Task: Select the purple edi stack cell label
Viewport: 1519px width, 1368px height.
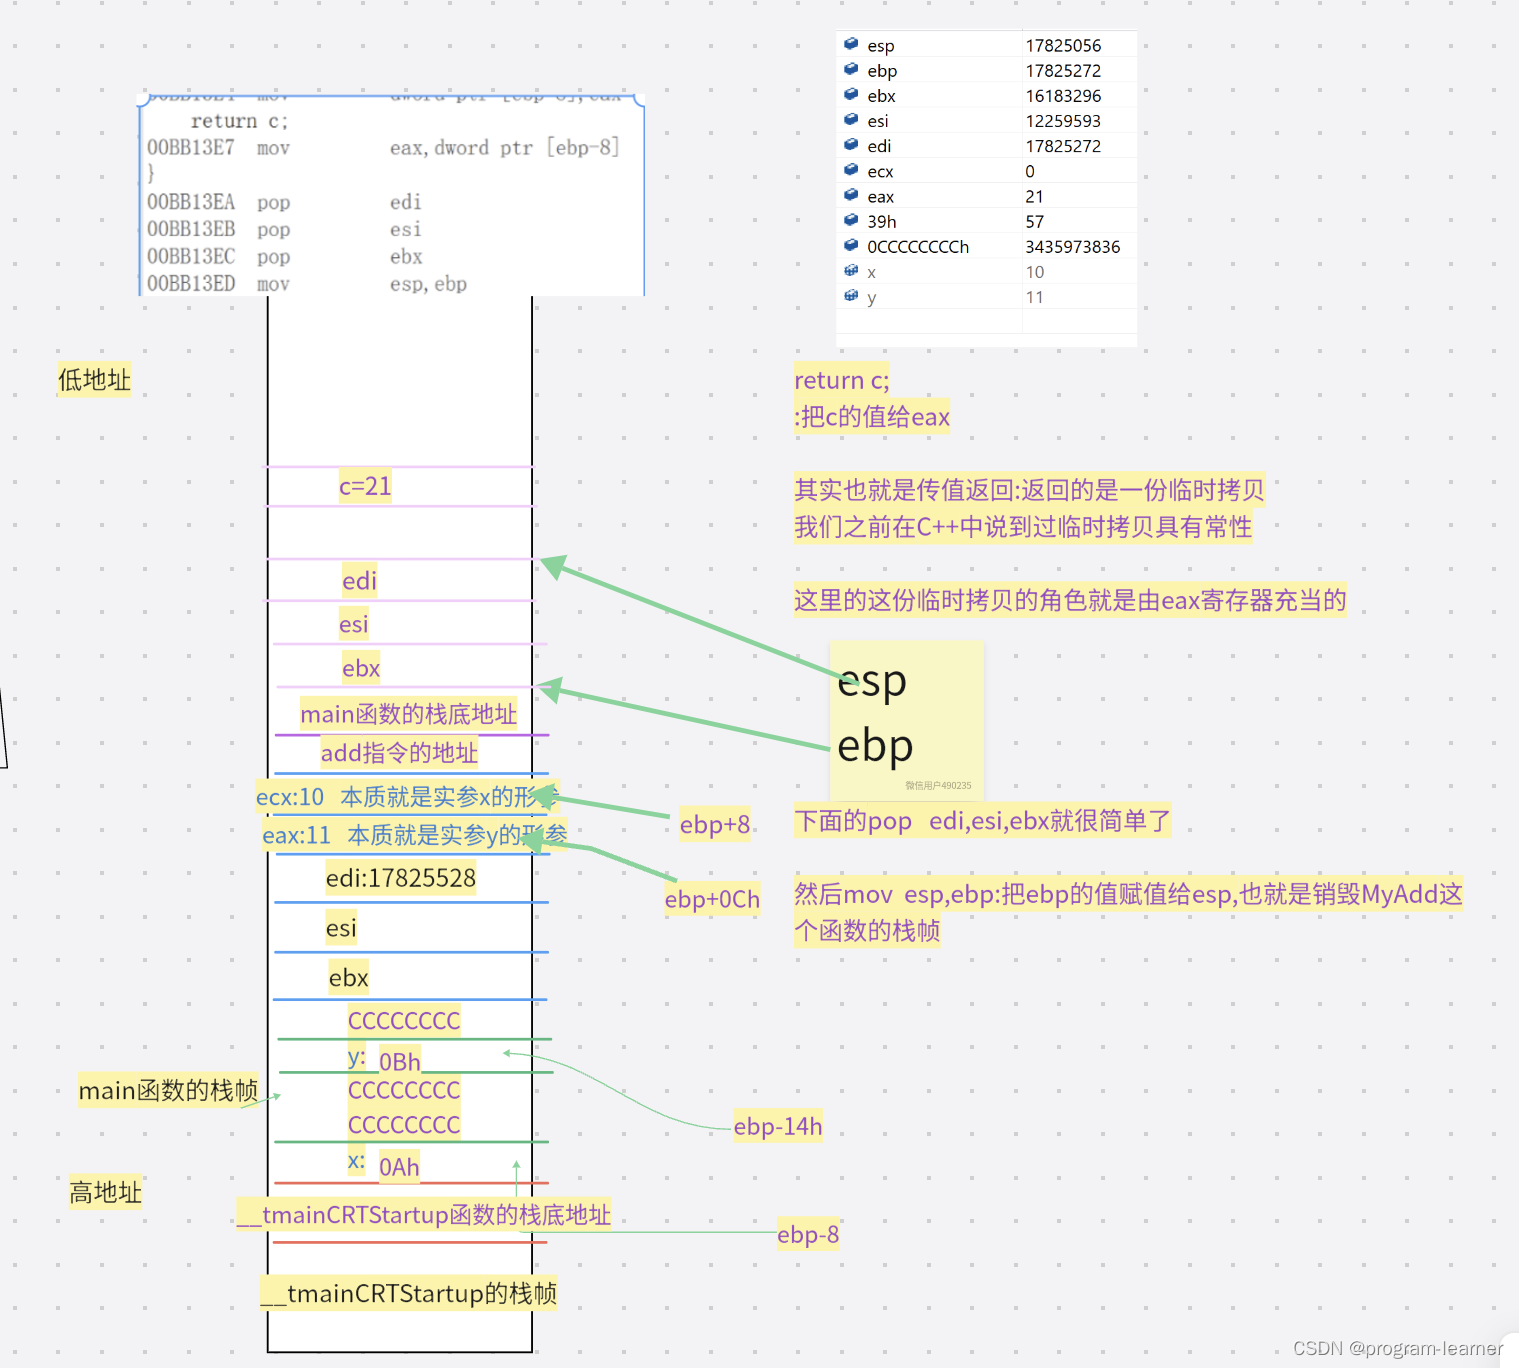Action: [359, 581]
